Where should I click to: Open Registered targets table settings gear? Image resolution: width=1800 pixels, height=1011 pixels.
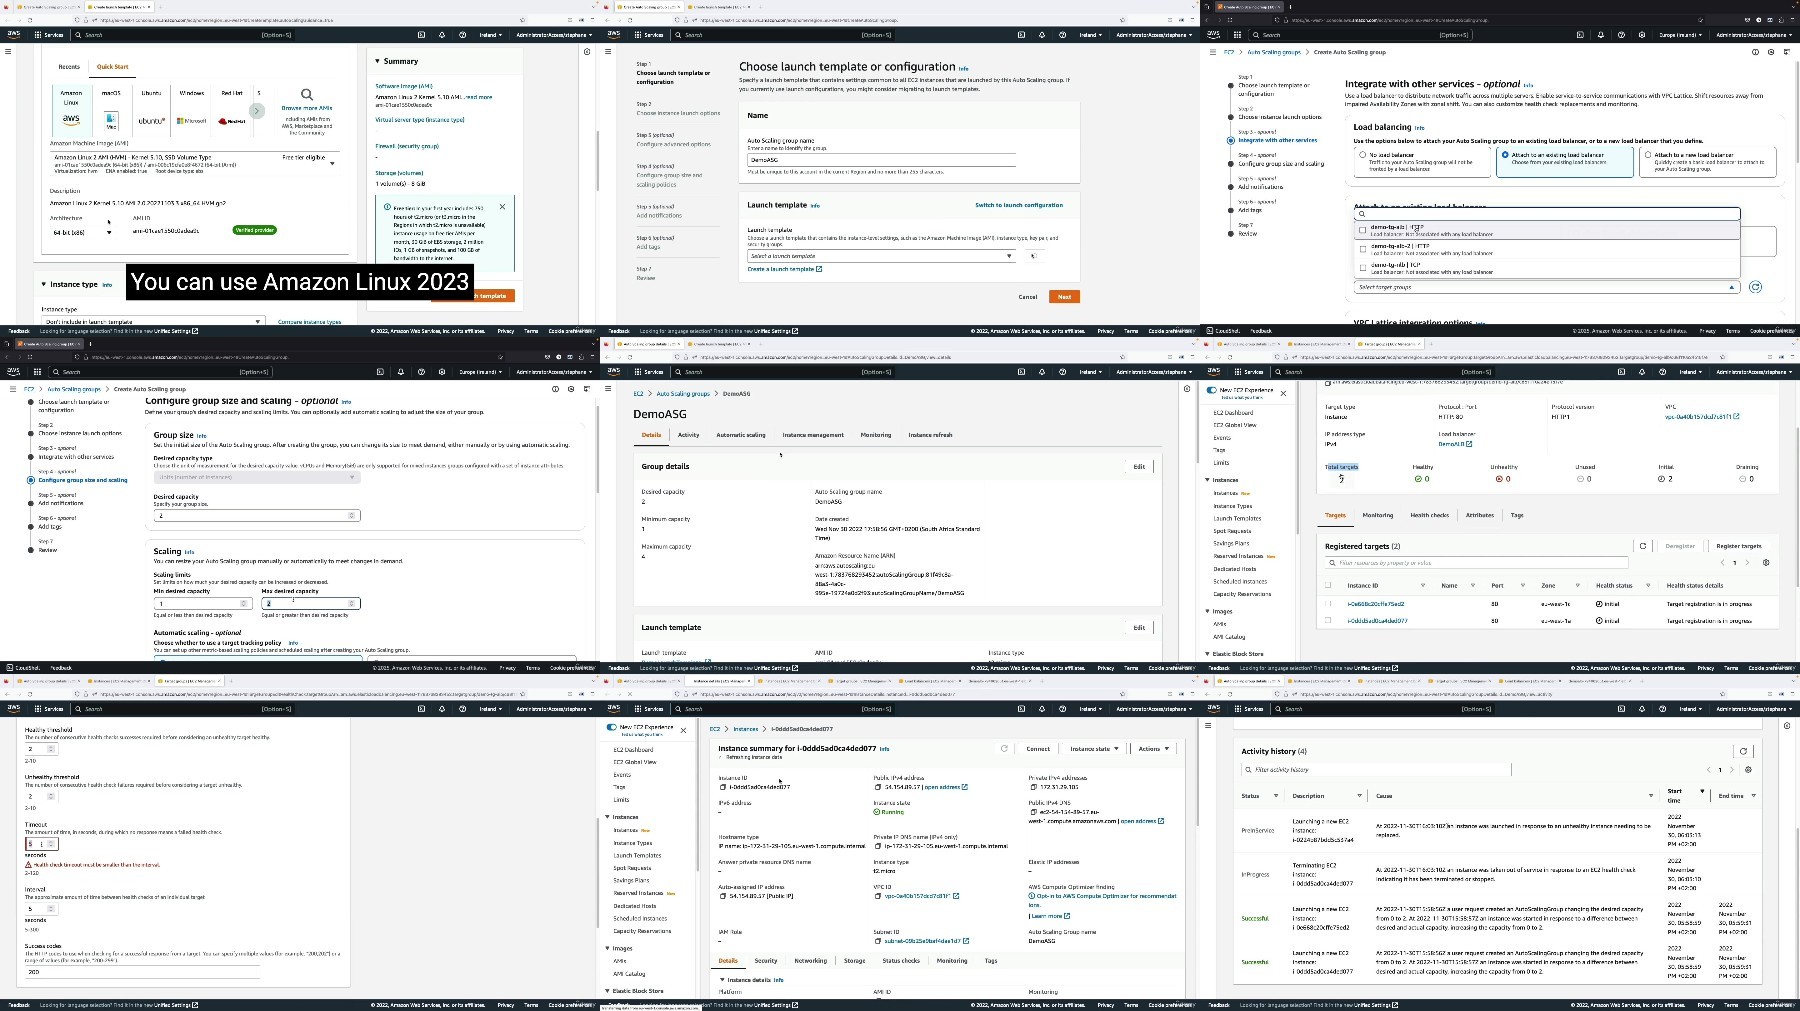click(x=1766, y=563)
